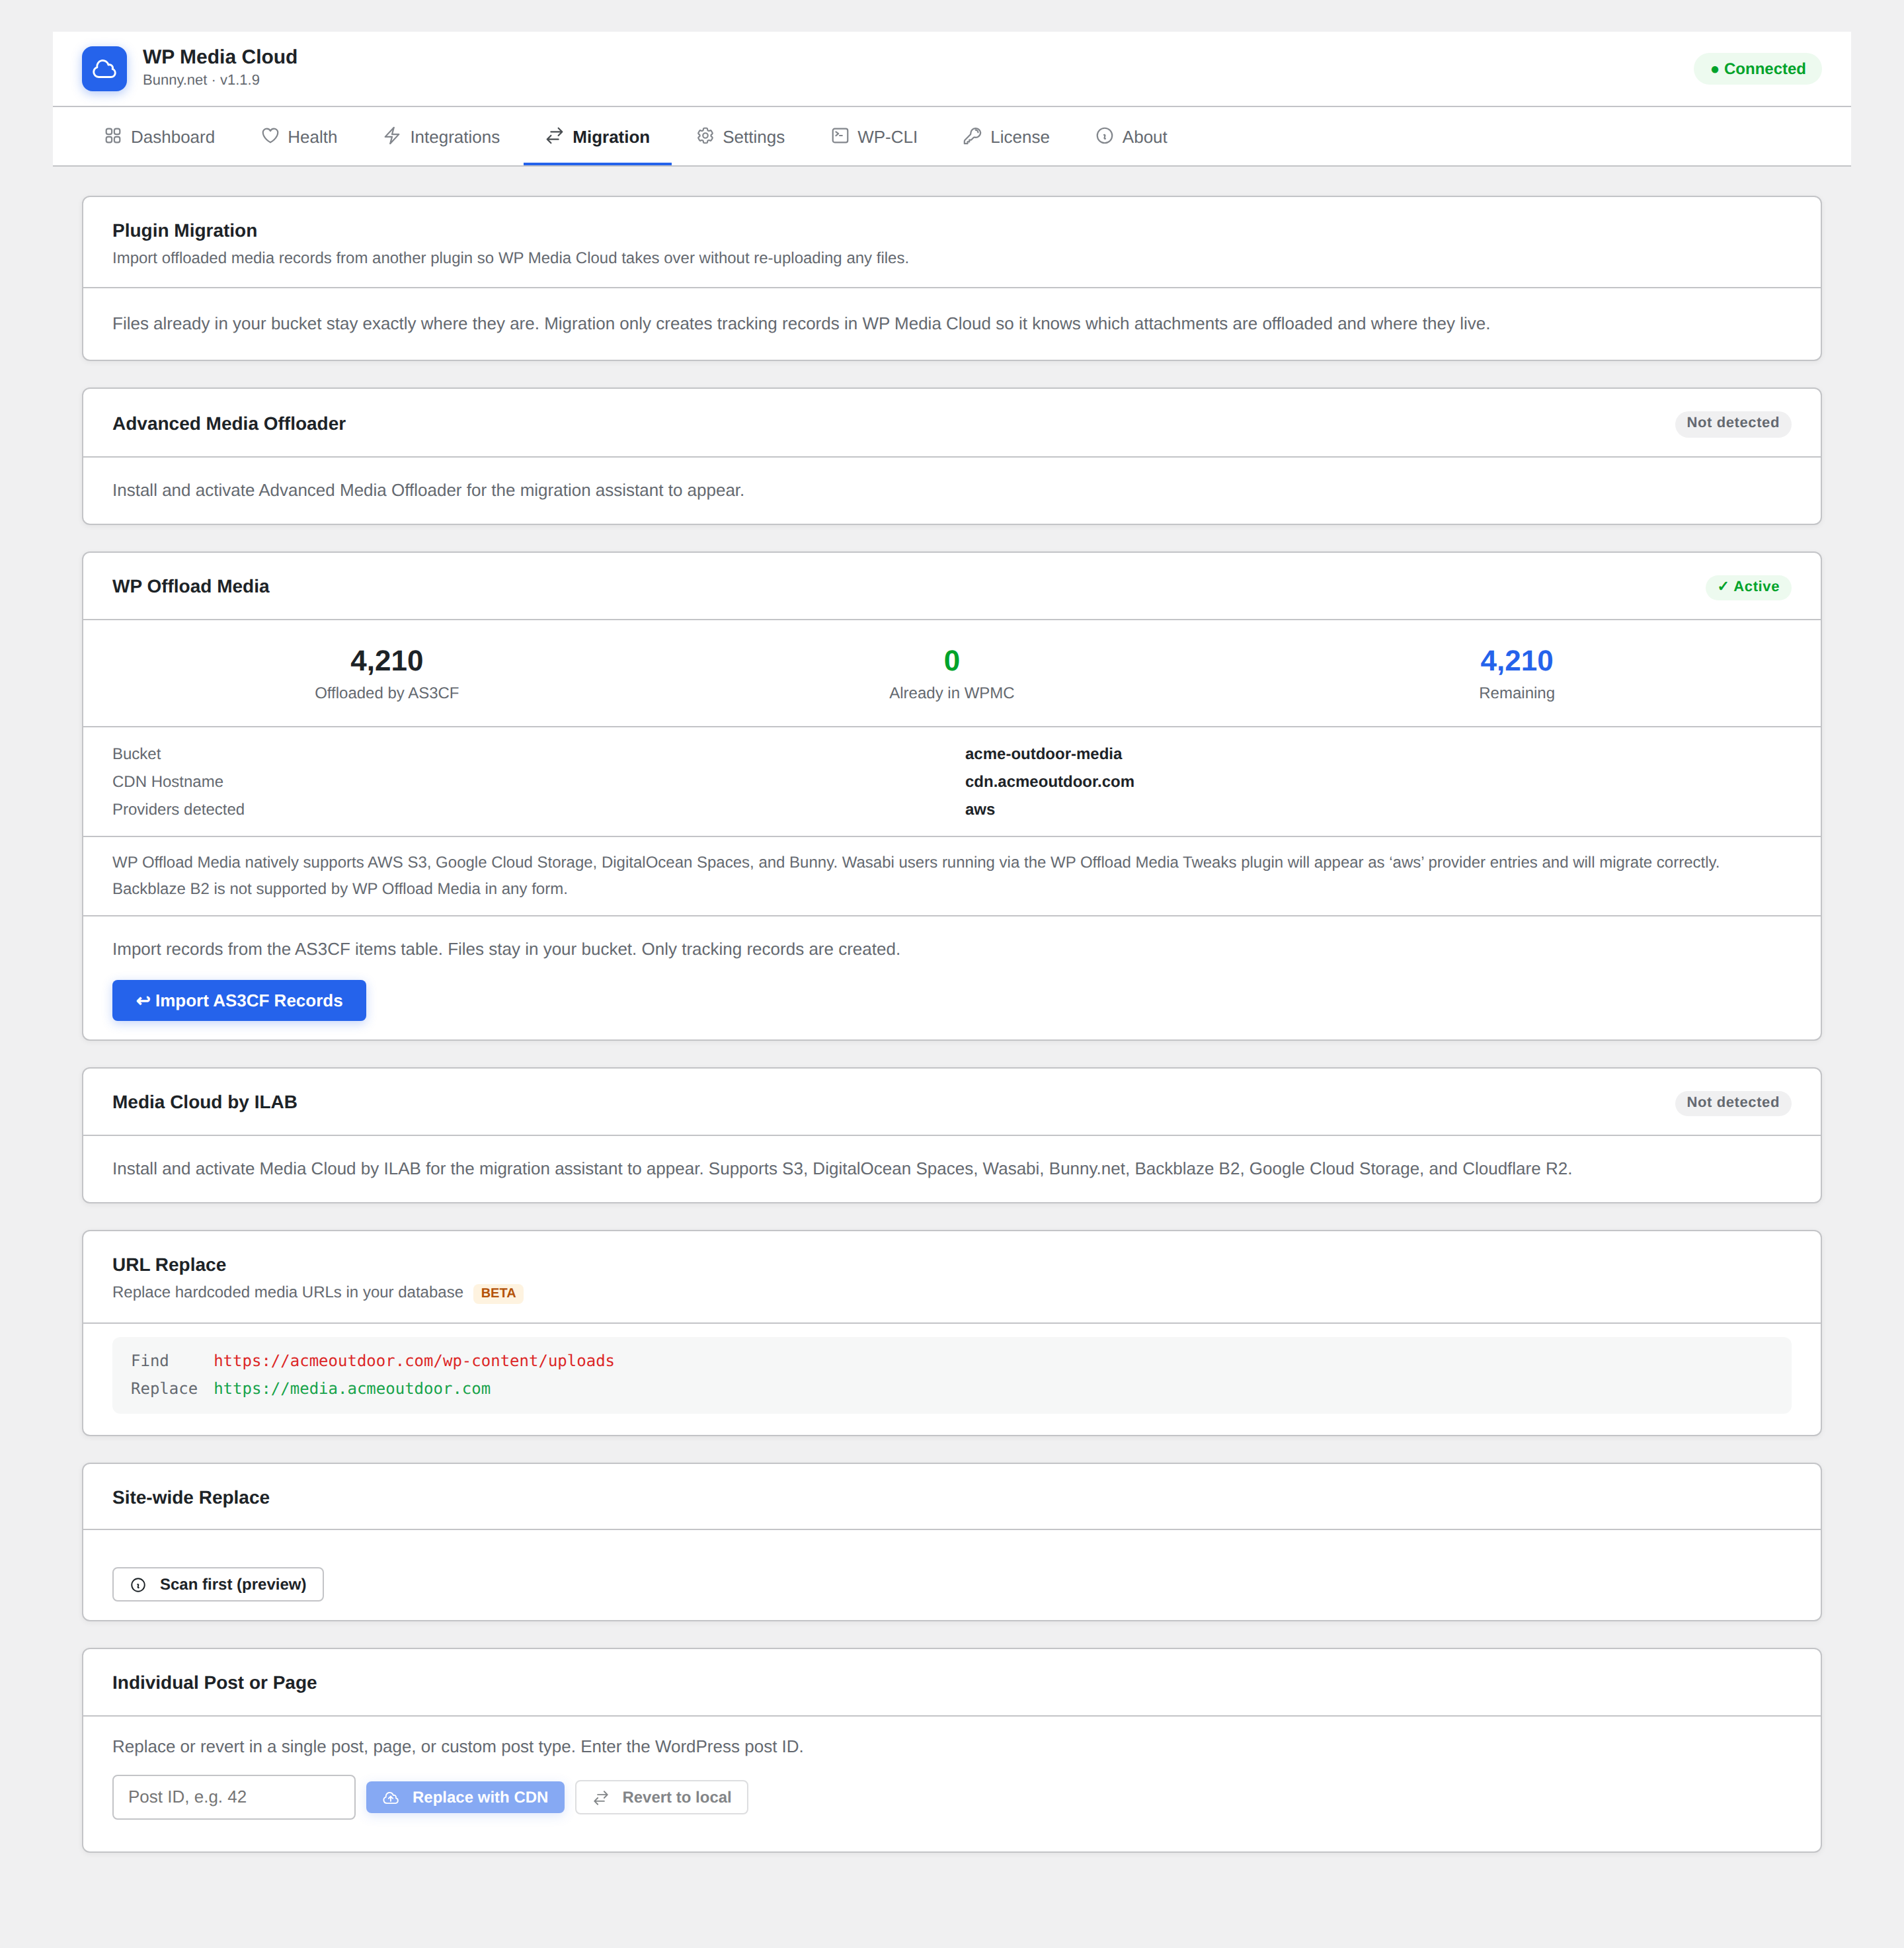
Task: Click Not detected badge for Advanced Media Offloader
Action: [x=1733, y=423]
